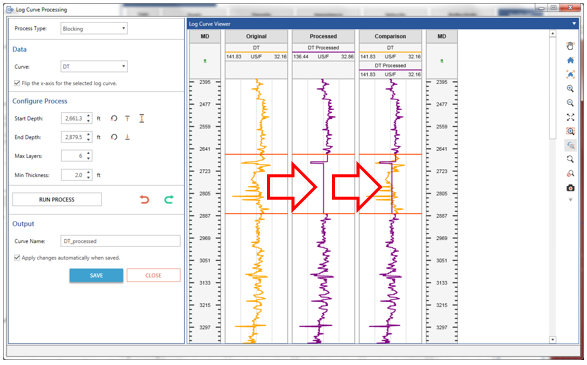Click the home icon with orange corner brackets
The width and height of the screenshot is (587, 365).
[x=570, y=74]
